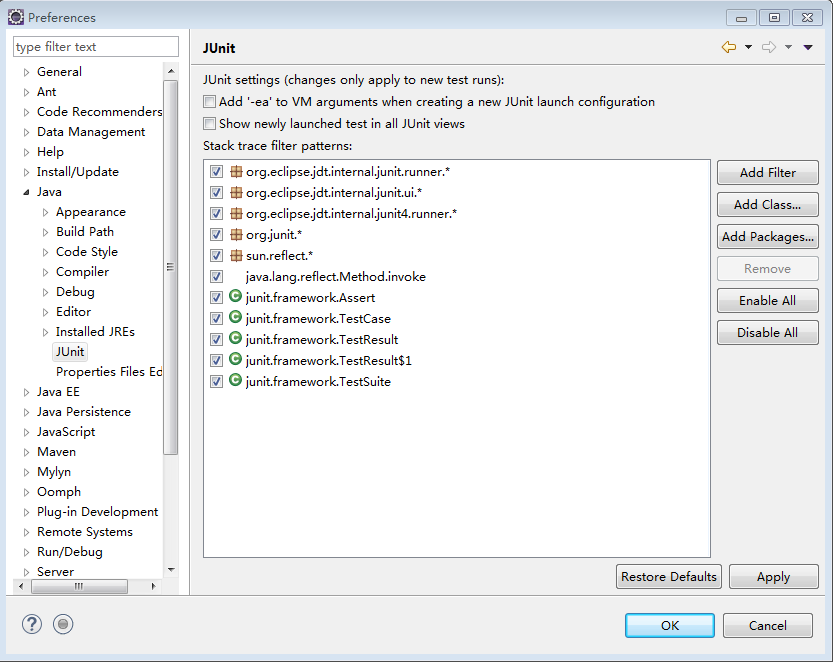Toggle "Show newly launched test" checkbox
The image size is (833, 662).
click(209, 124)
